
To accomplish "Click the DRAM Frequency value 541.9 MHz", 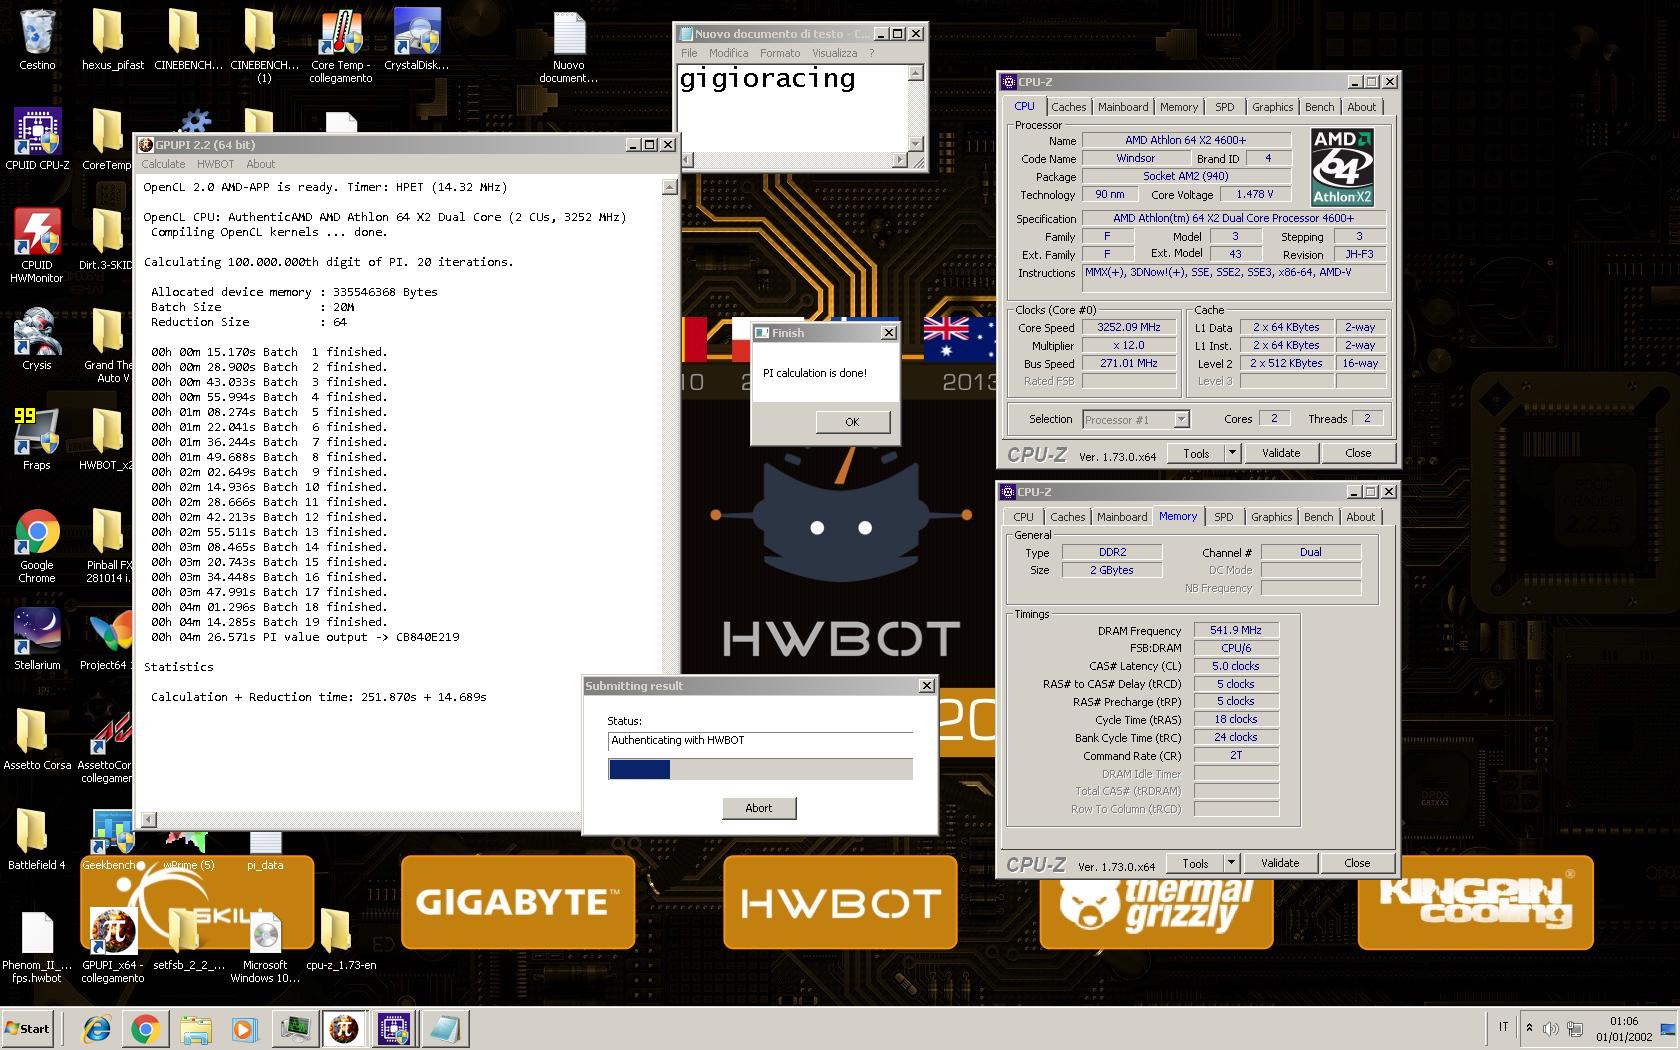I will pos(1236,630).
